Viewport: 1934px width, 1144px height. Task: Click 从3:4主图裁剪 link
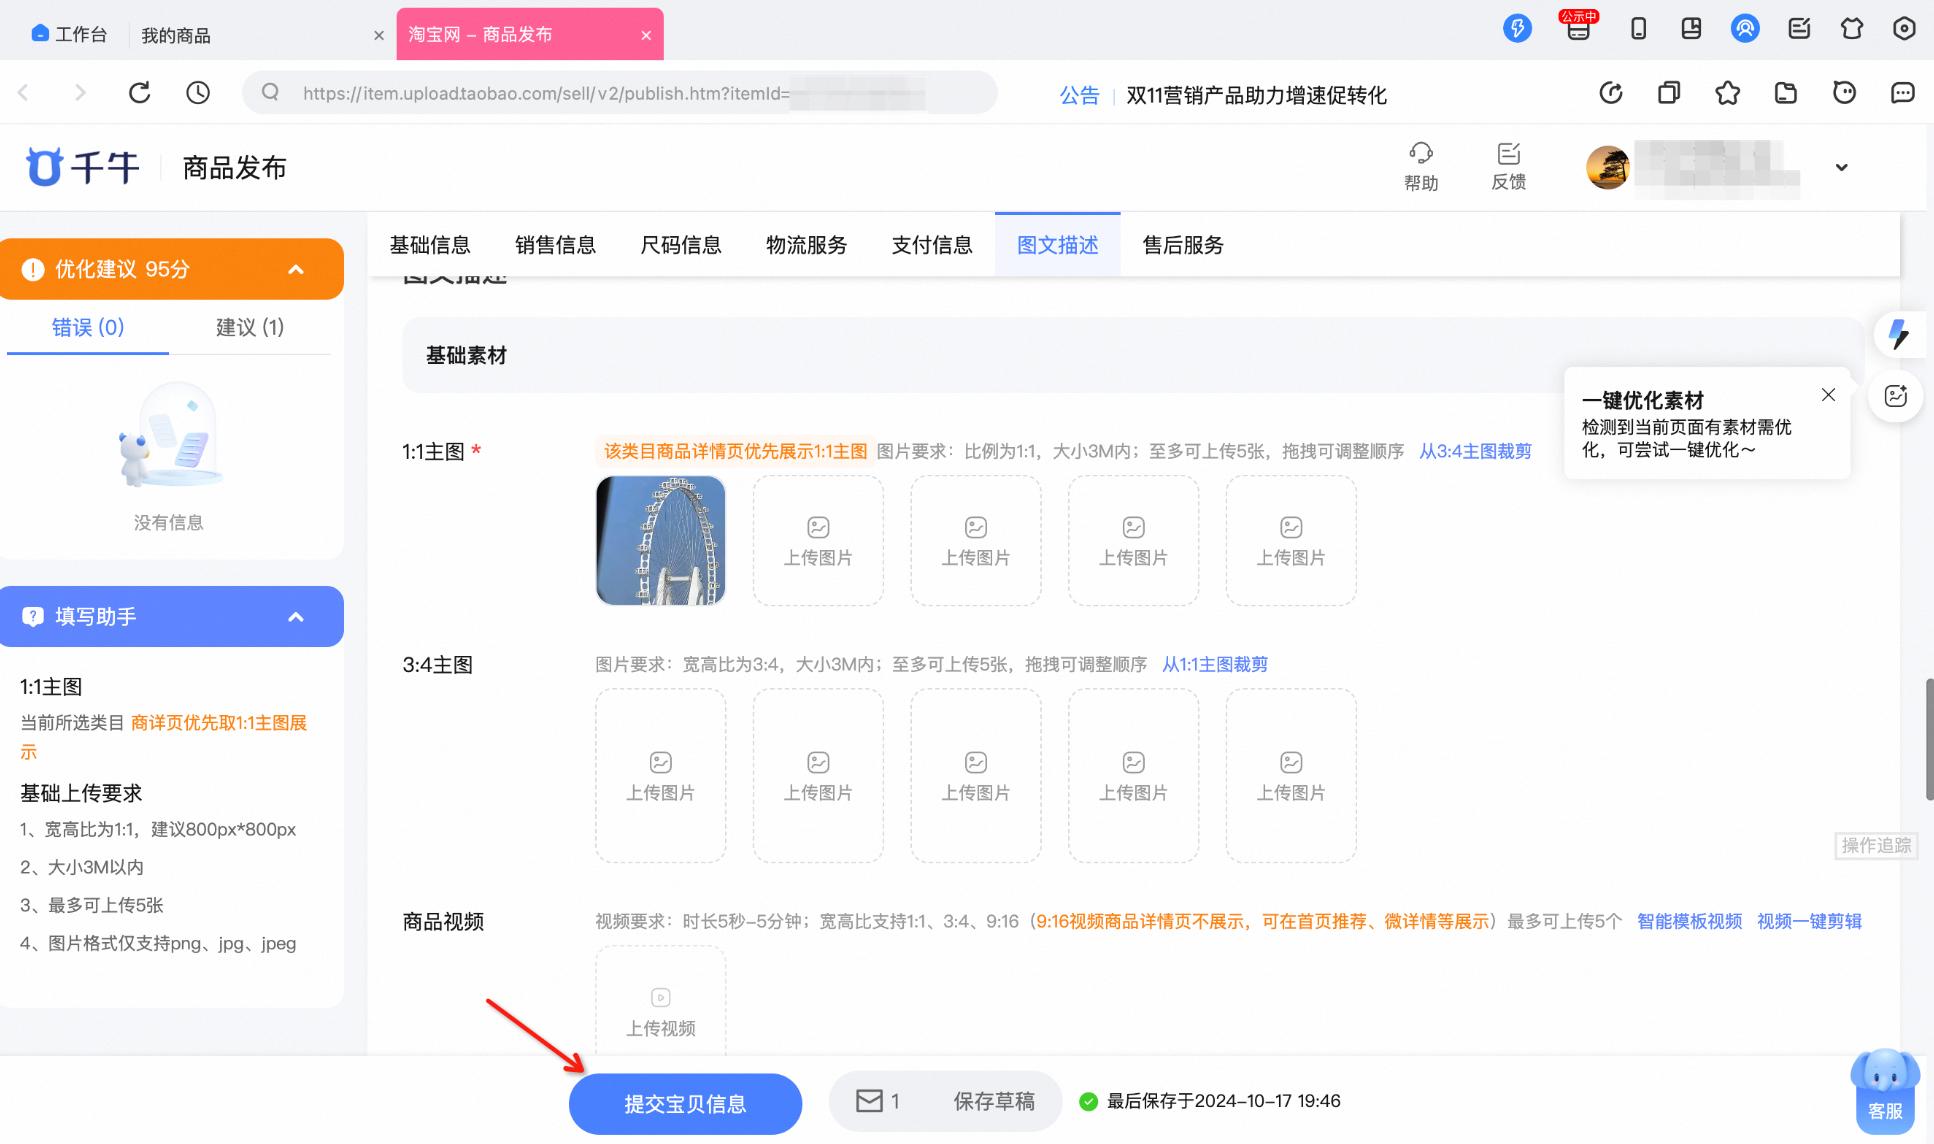pos(1475,451)
